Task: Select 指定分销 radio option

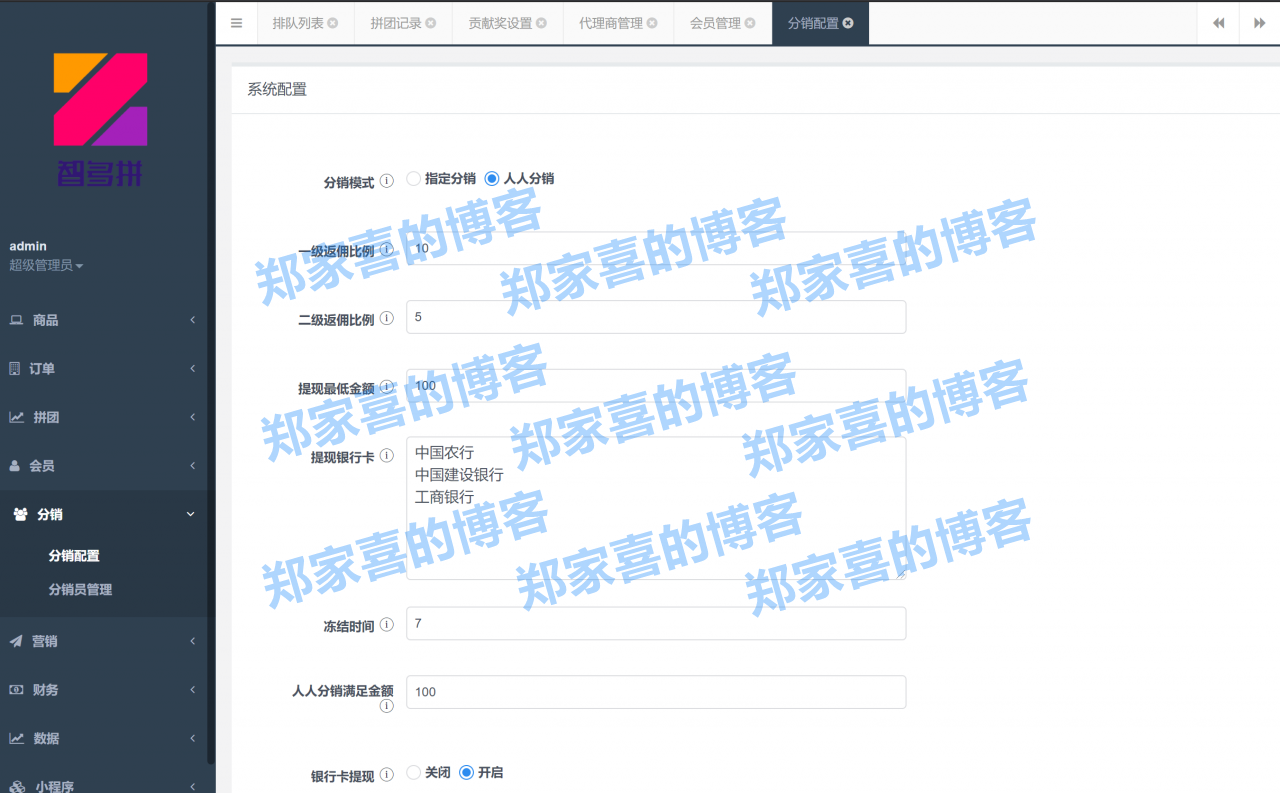Action: pyautogui.click(x=414, y=179)
